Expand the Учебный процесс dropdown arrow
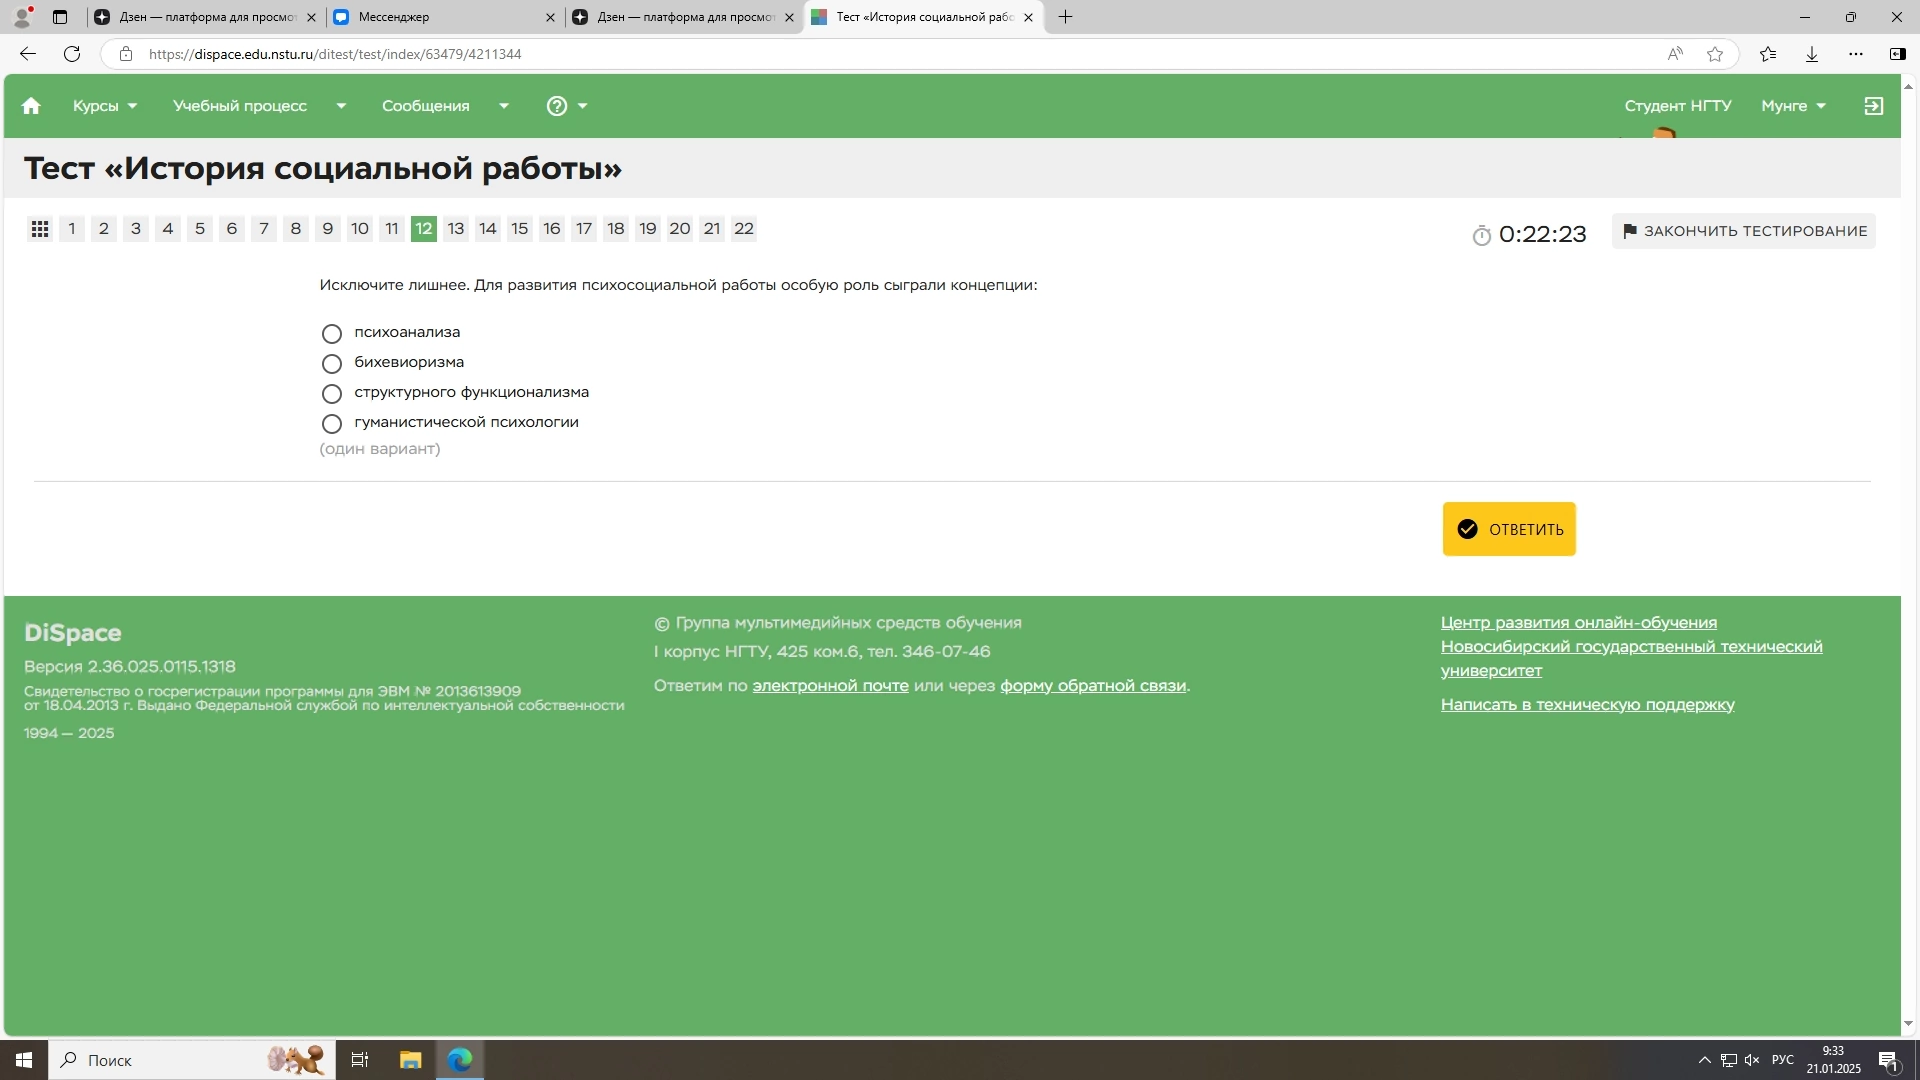1920x1080 pixels. click(341, 106)
